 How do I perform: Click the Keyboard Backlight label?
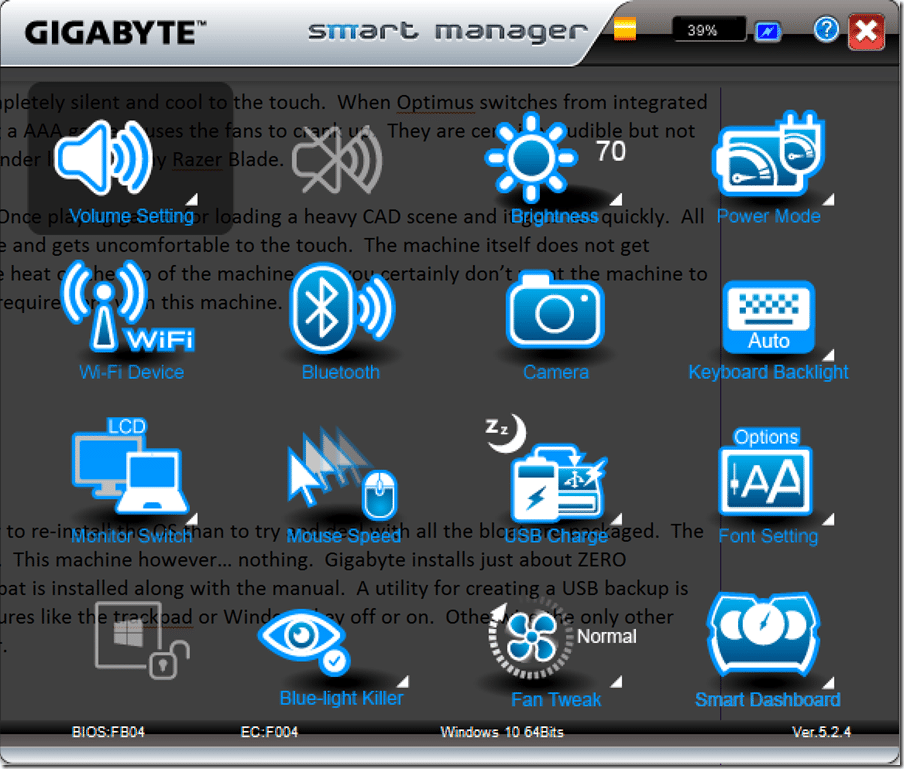pos(769,372)
